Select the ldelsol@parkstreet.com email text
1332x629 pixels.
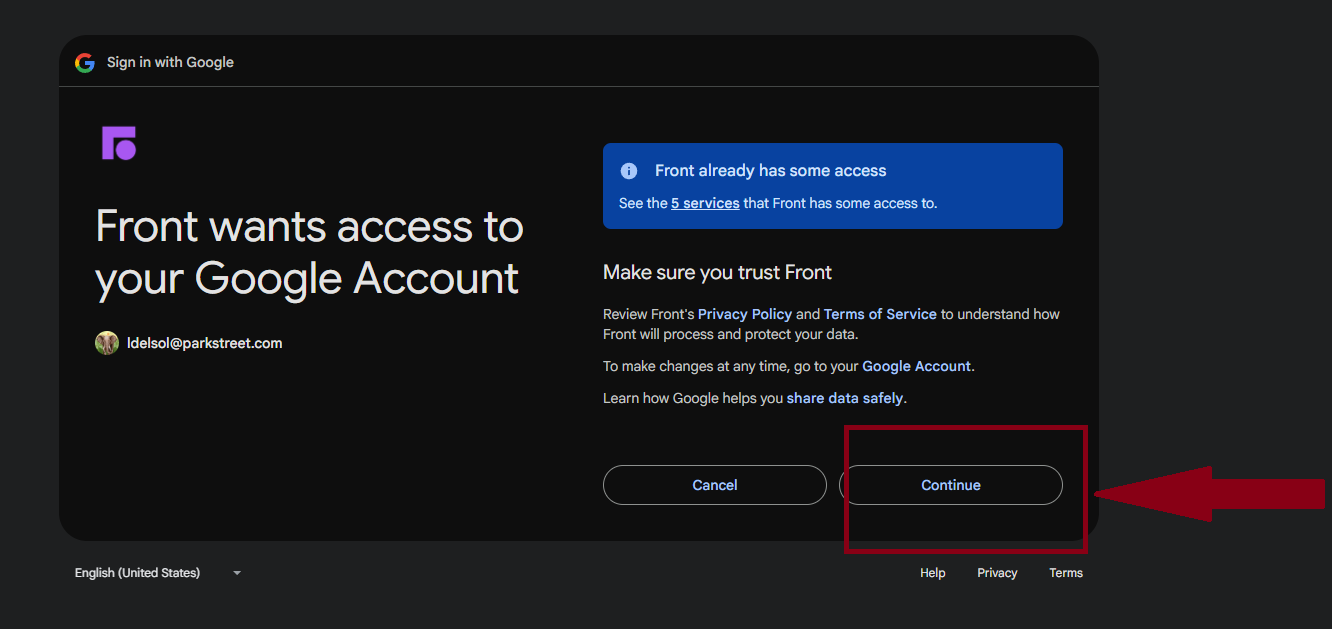click(205, 343)
